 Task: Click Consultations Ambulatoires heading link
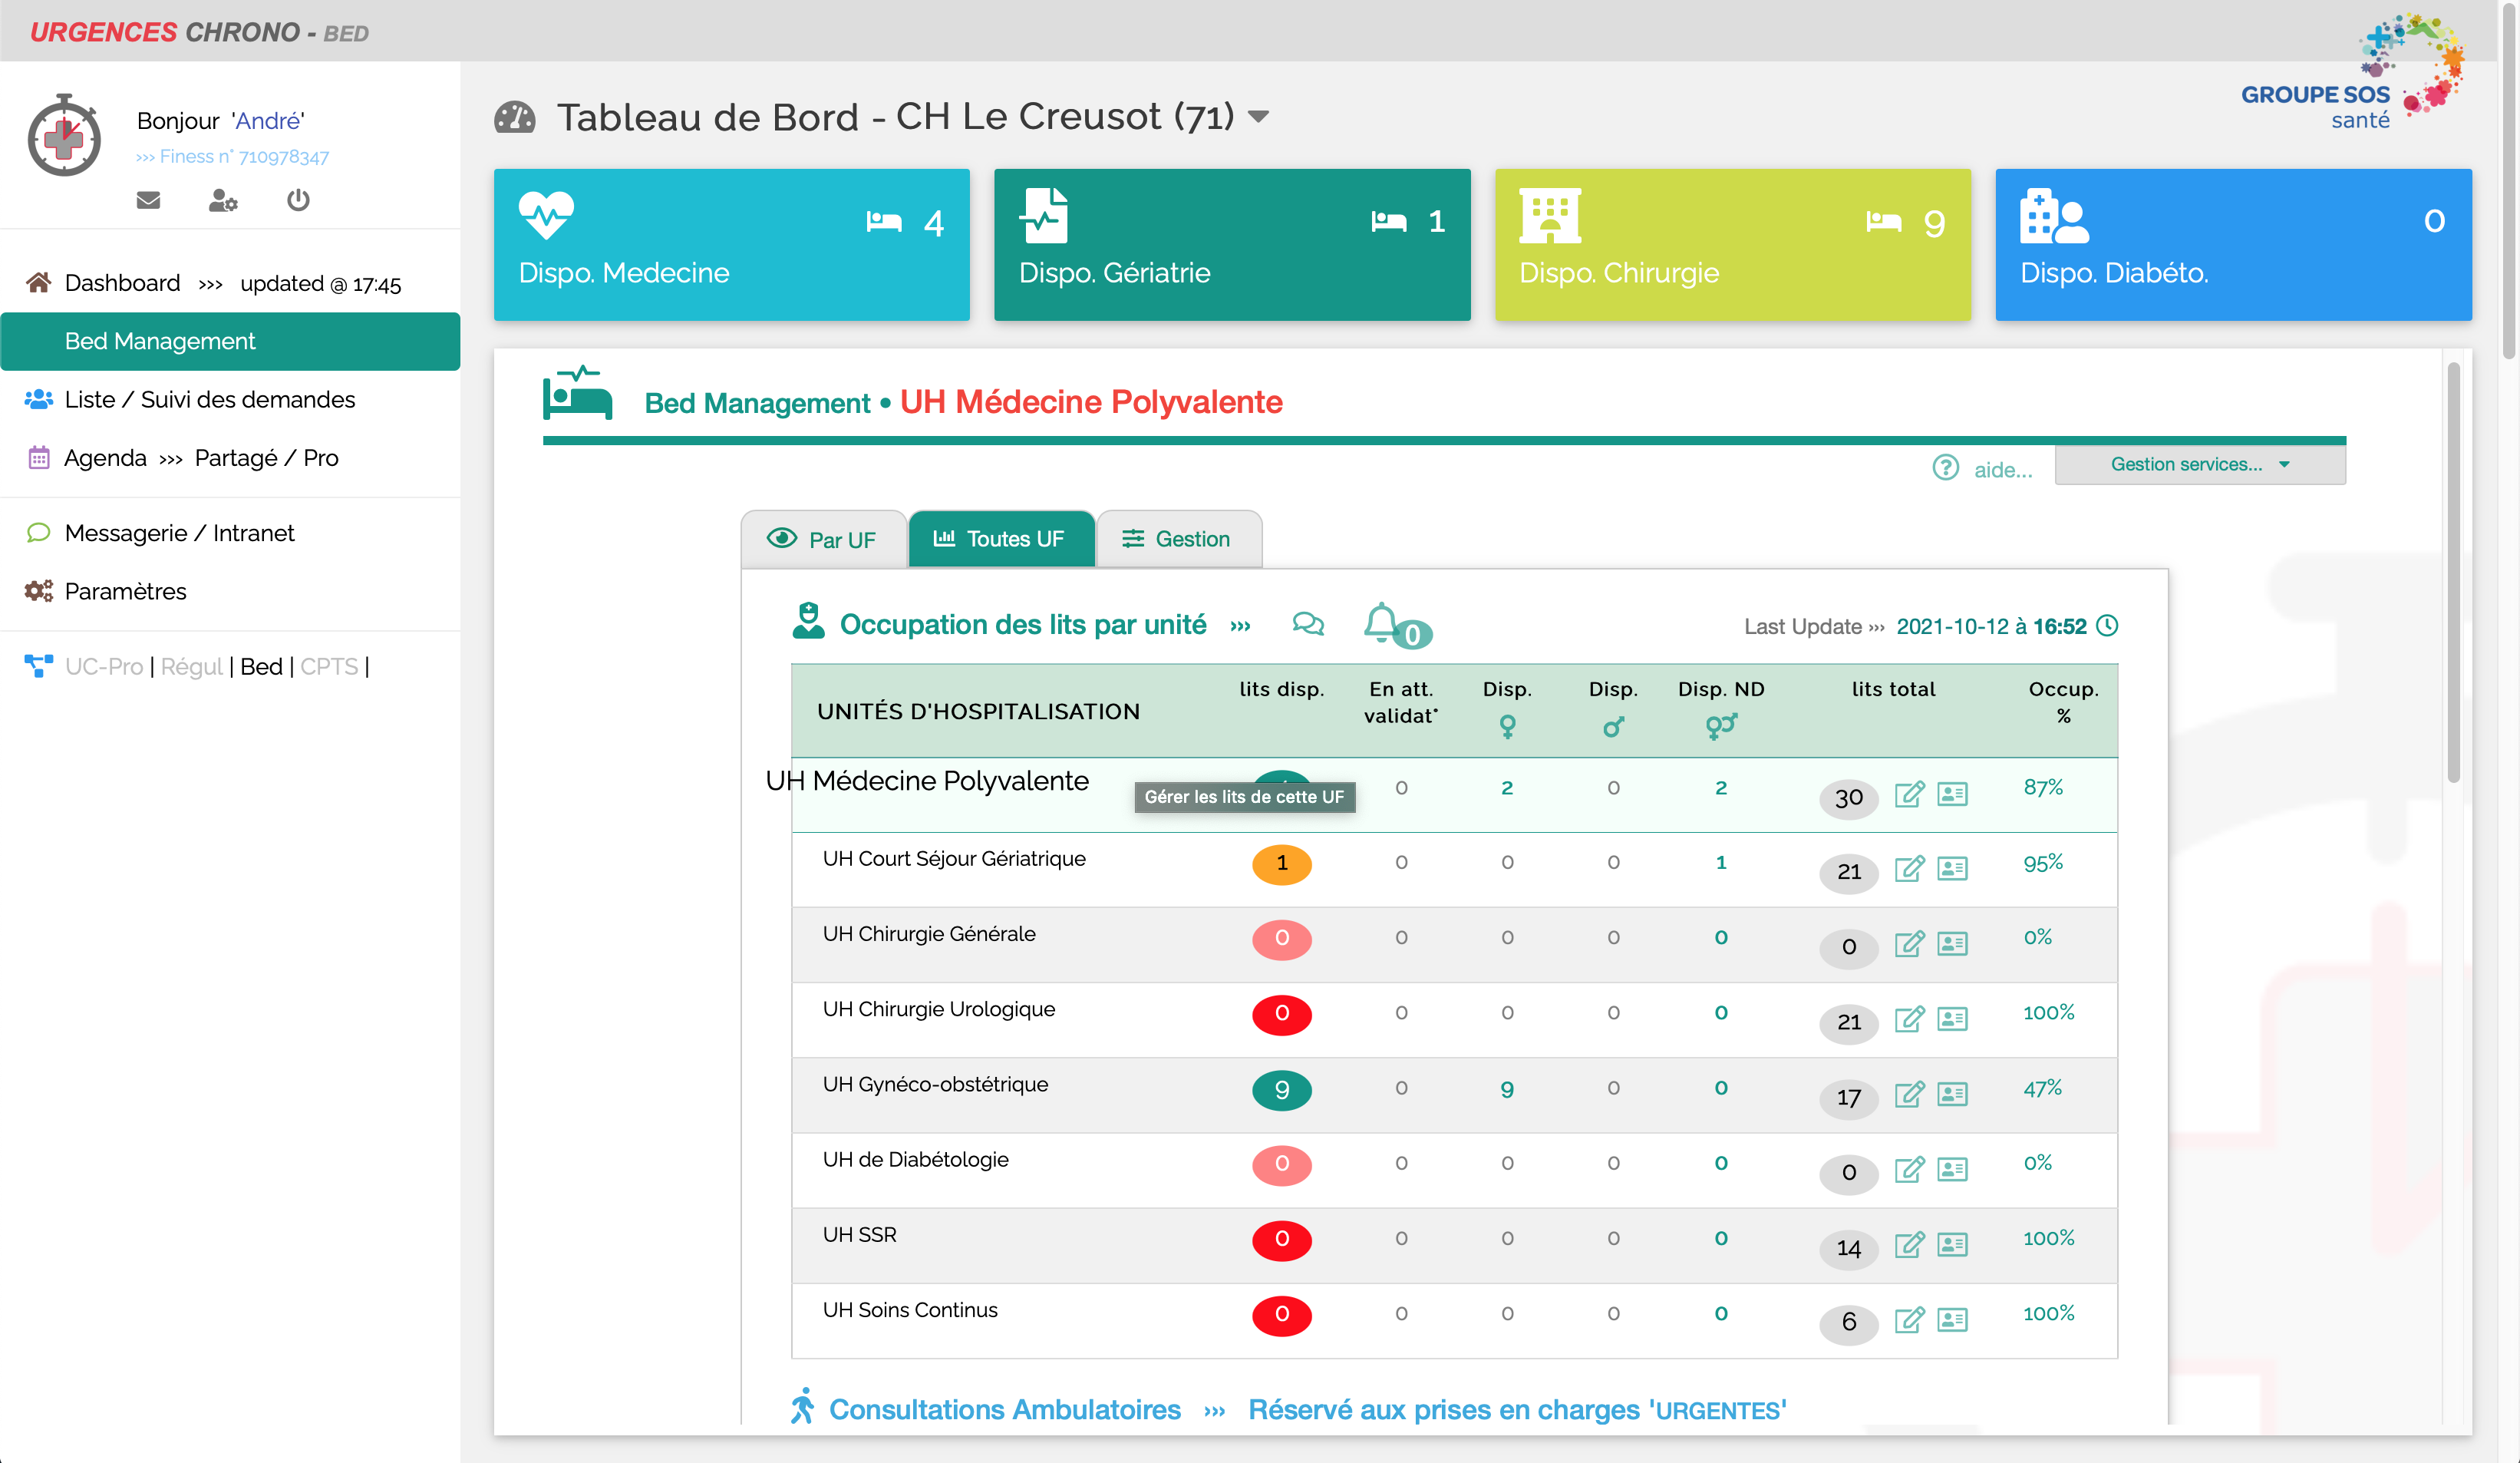(1005, 1409)
